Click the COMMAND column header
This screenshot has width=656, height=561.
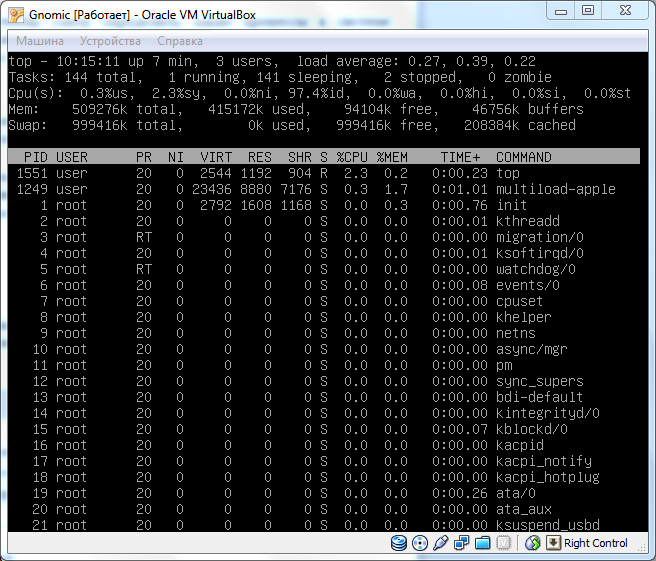(x=523, y=157)
